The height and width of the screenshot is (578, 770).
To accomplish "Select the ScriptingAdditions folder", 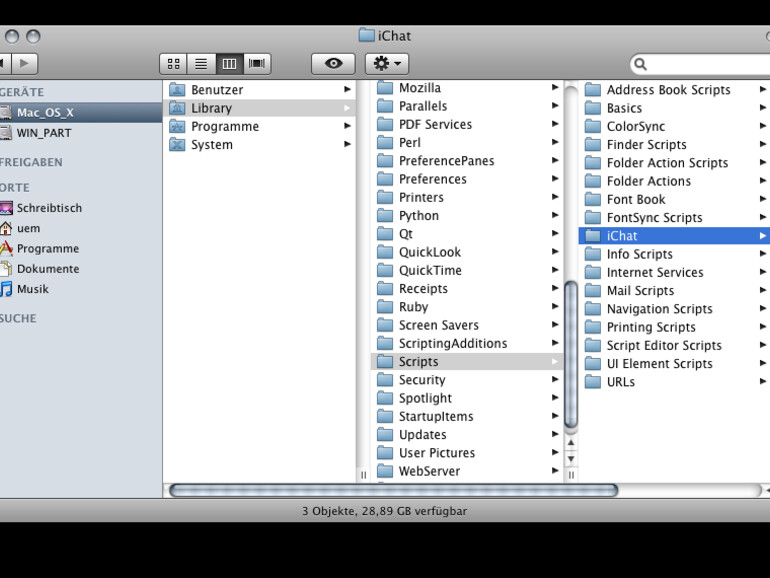I will click(x=467, y=343).
